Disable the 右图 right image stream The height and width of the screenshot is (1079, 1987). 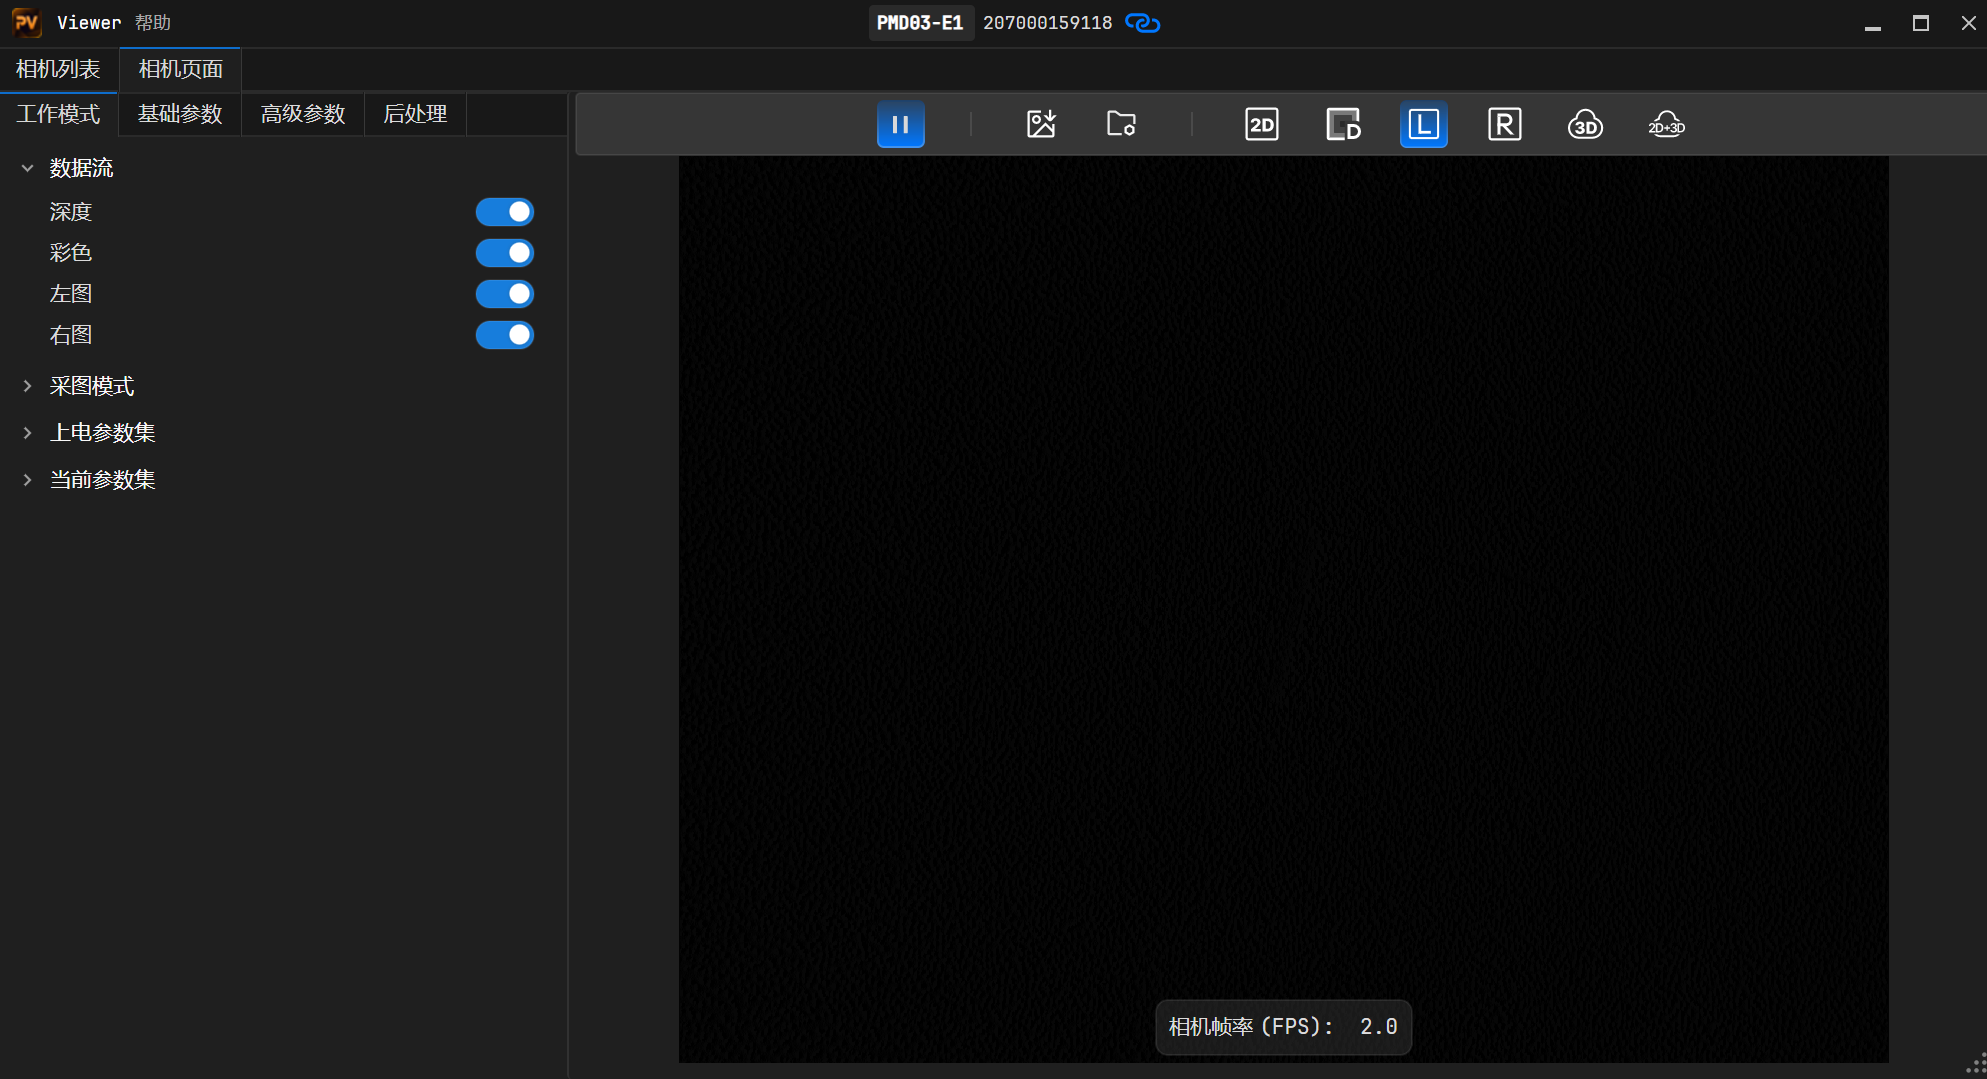(505, 335)
